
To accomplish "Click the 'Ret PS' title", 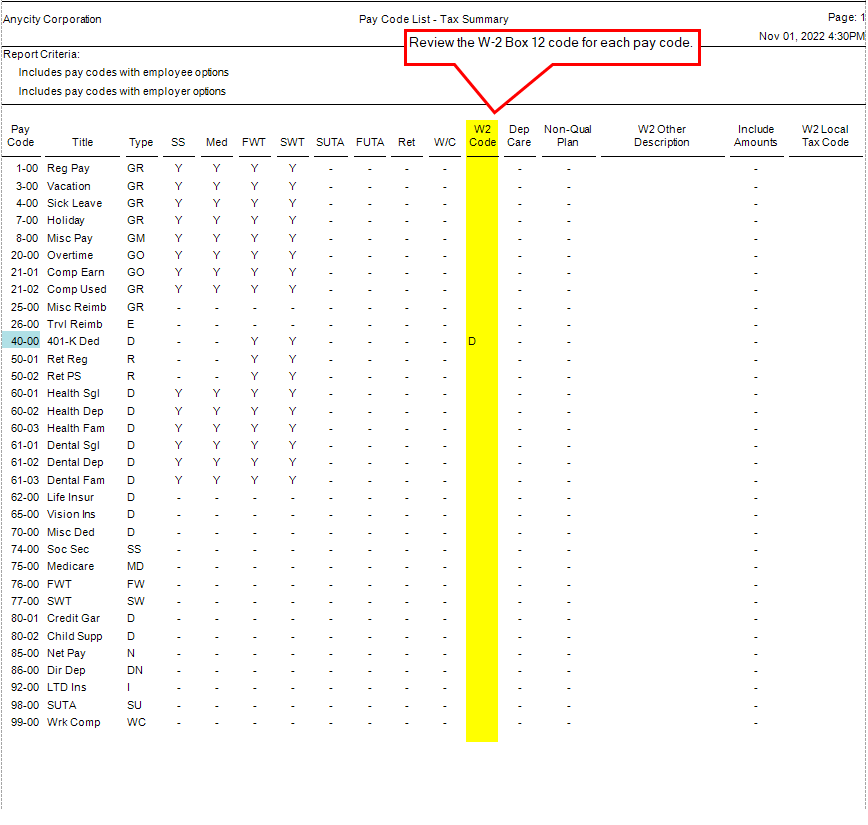I will (64, 376).
